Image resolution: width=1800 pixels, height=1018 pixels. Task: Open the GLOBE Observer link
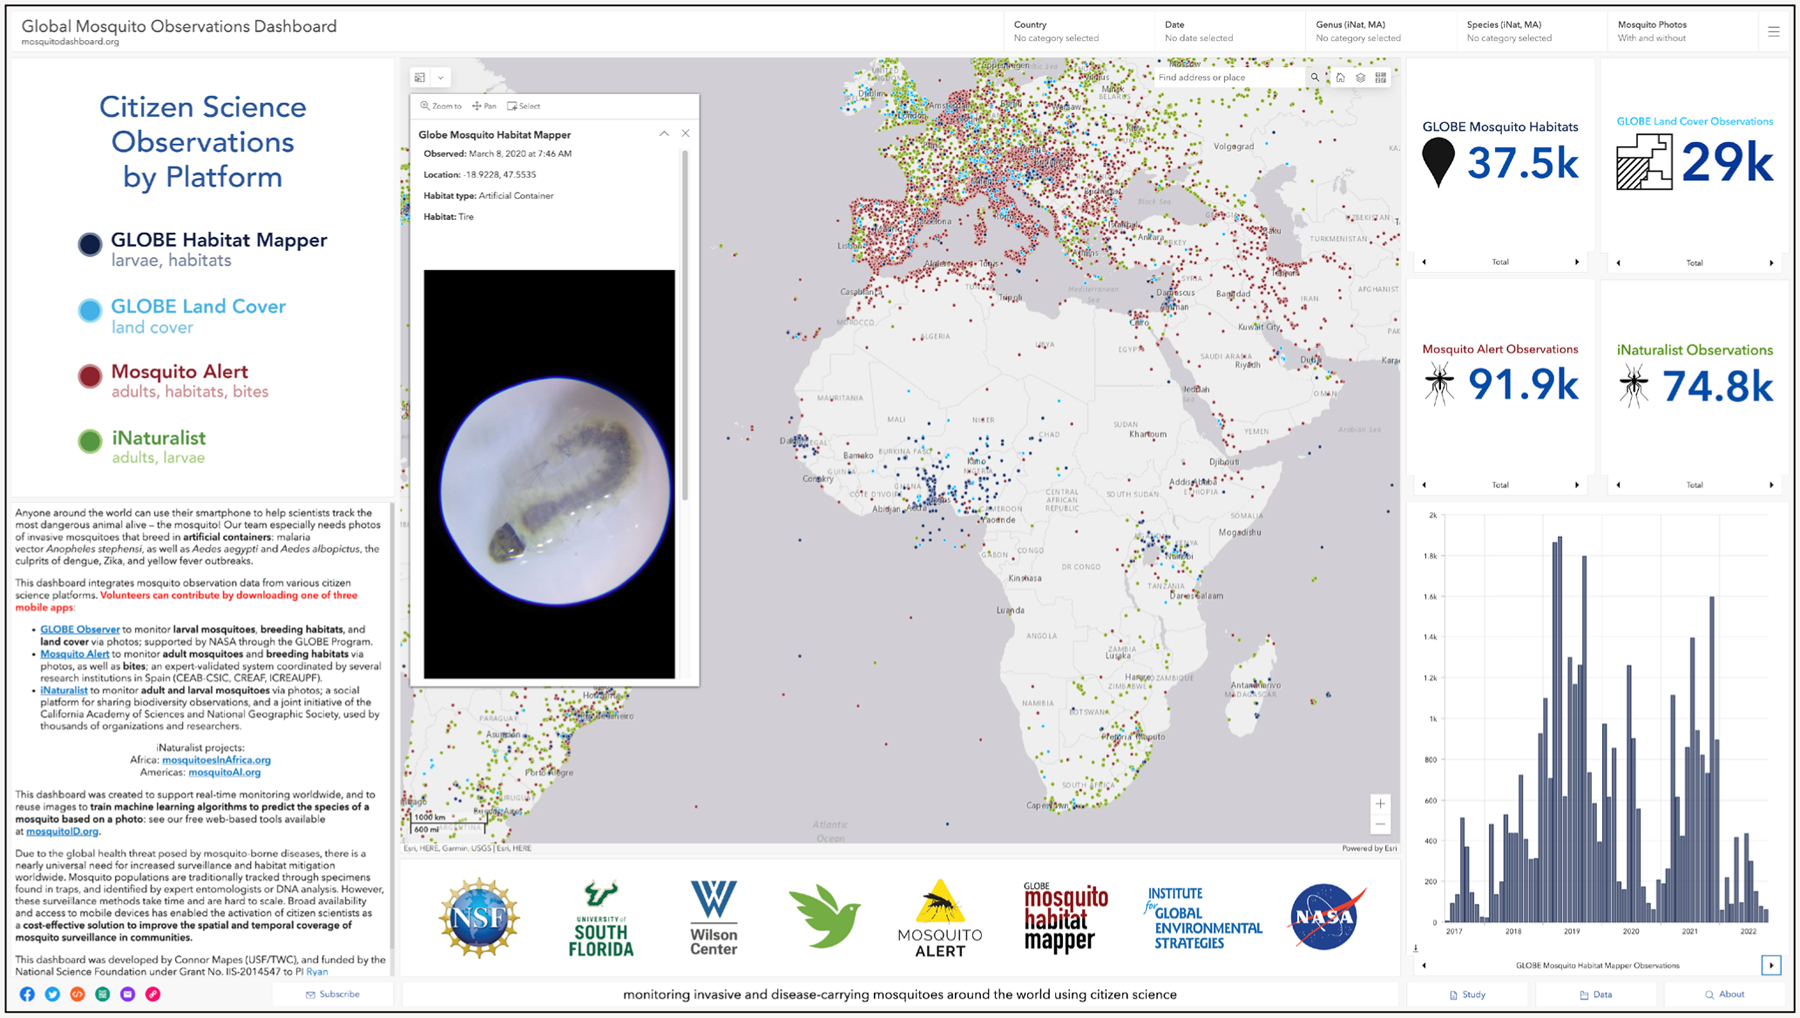[80, 630]
